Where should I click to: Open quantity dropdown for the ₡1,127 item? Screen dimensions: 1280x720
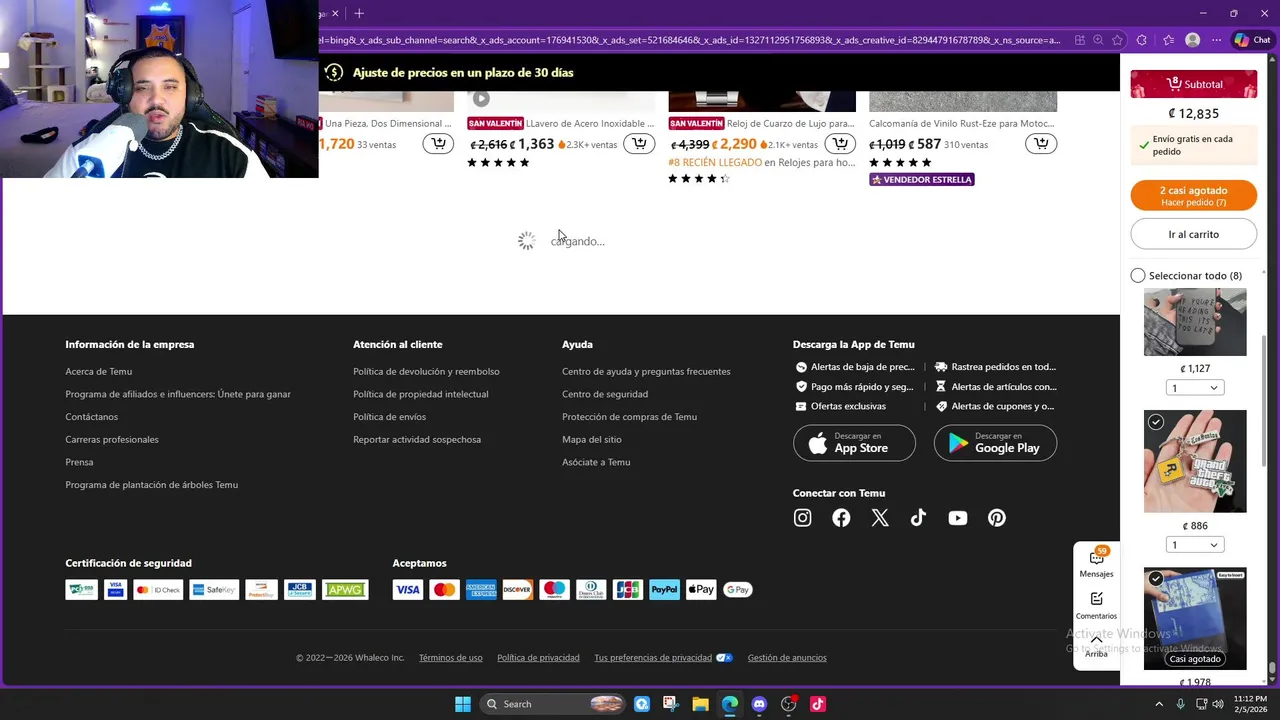[1195, 388]
